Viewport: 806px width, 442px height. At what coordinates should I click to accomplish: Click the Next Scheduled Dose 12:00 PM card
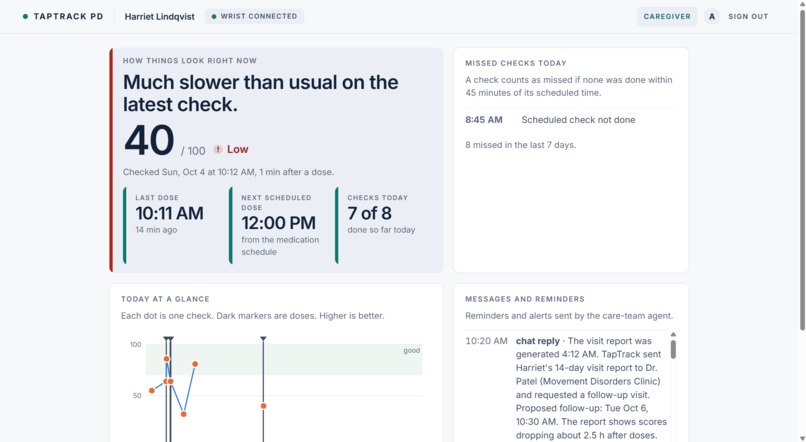[x=278, y=225]
